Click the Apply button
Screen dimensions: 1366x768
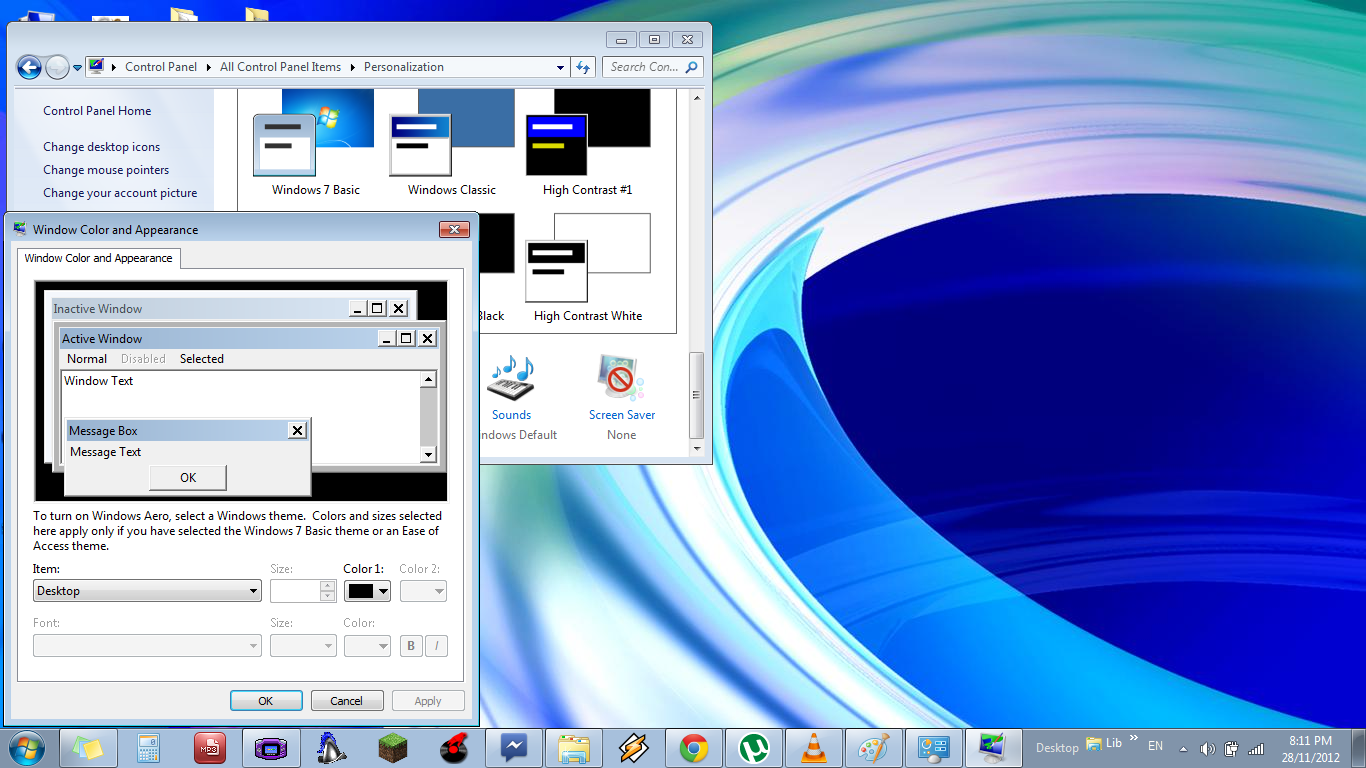click(x=428, y=701)
